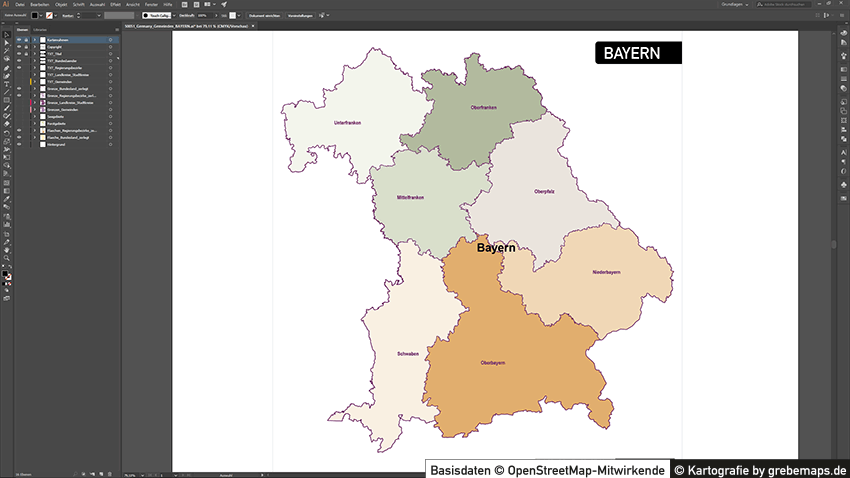Select the Selection tool (black arrow)
The image size is (850, 478).
tap(6, 35)
